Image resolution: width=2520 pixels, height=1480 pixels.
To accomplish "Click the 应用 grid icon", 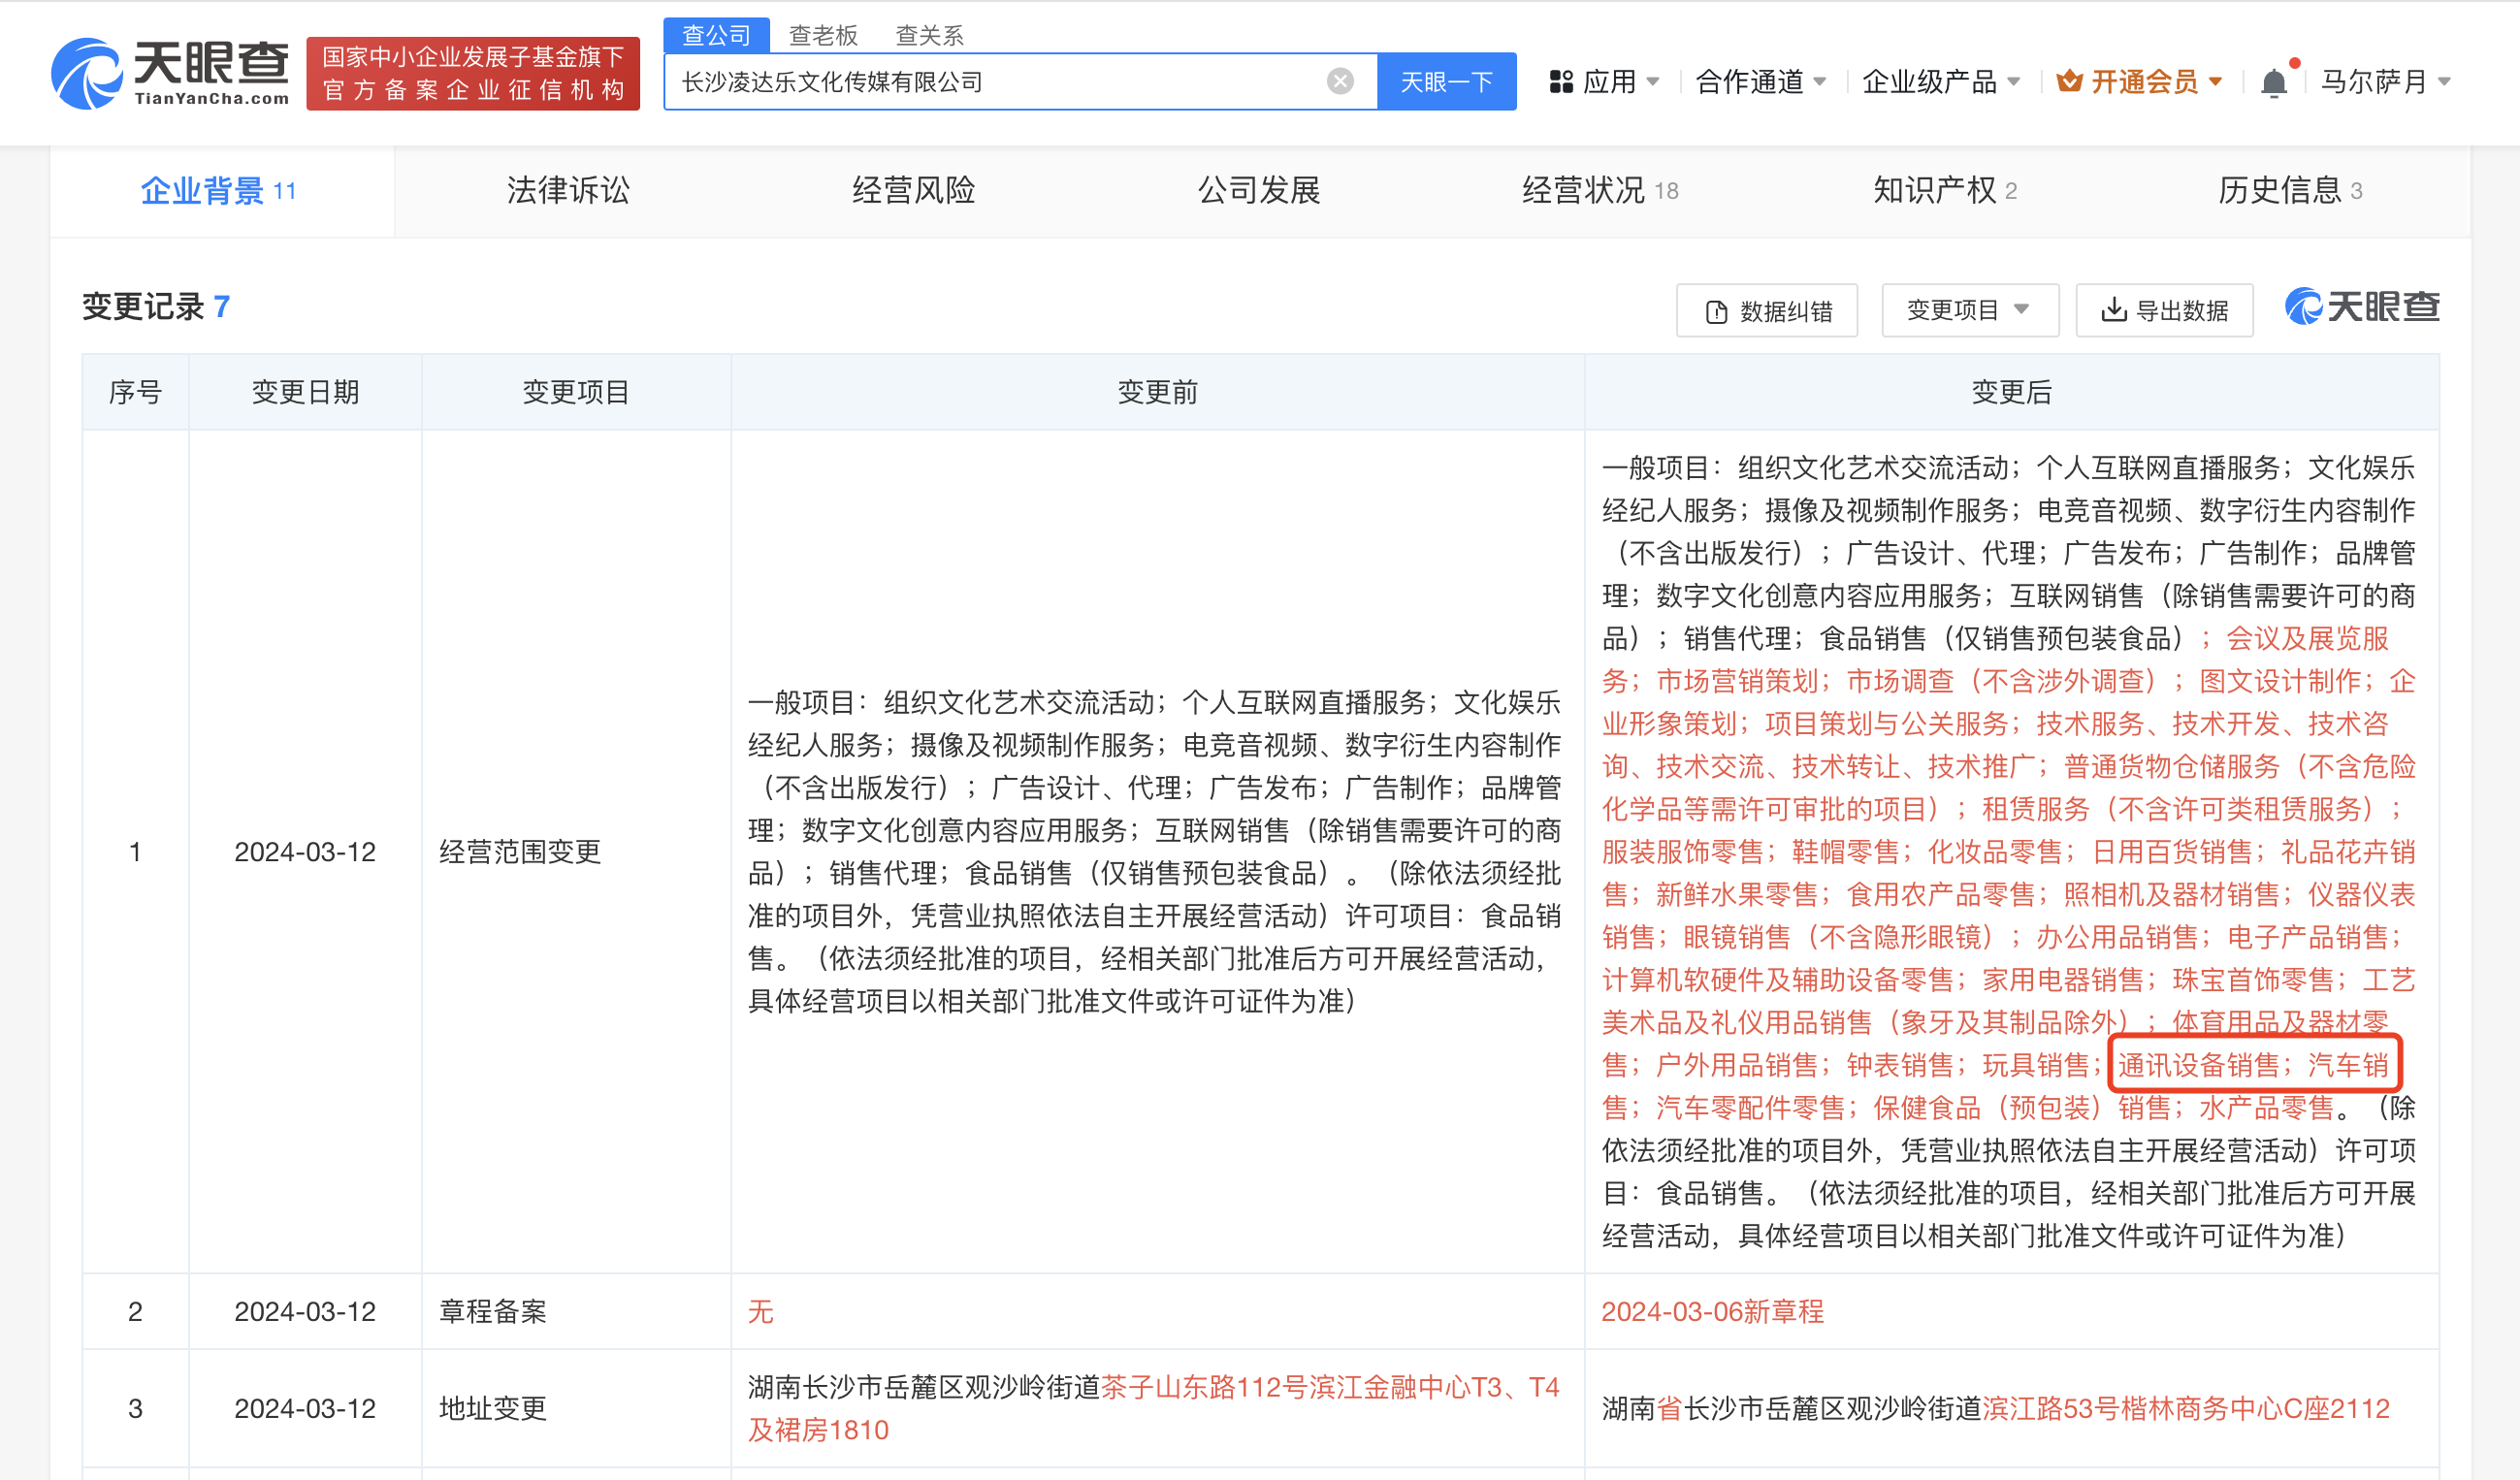I will (x=1560, y=81).
